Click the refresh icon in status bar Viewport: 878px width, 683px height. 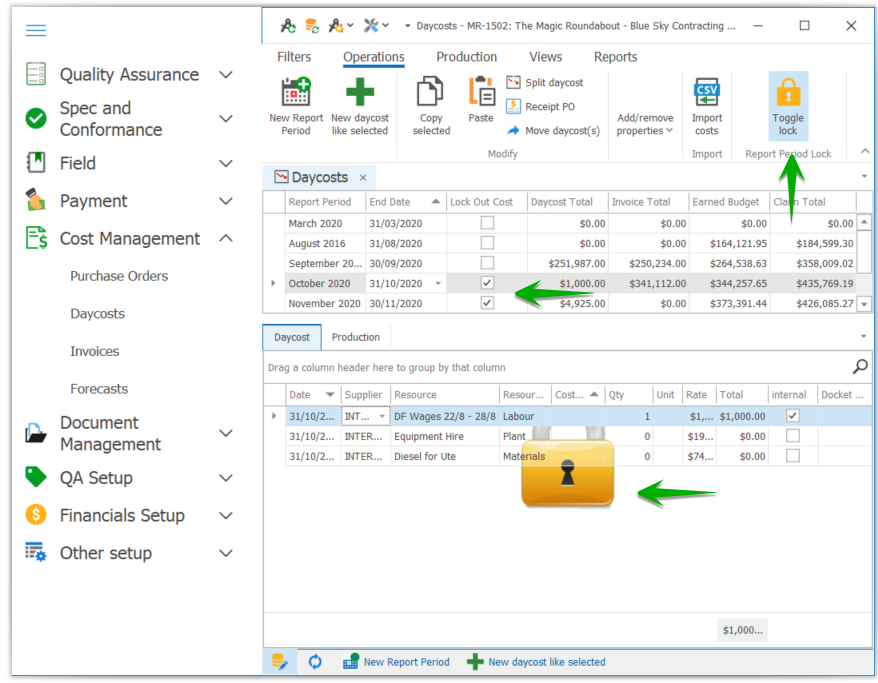(x=315, y=661)
